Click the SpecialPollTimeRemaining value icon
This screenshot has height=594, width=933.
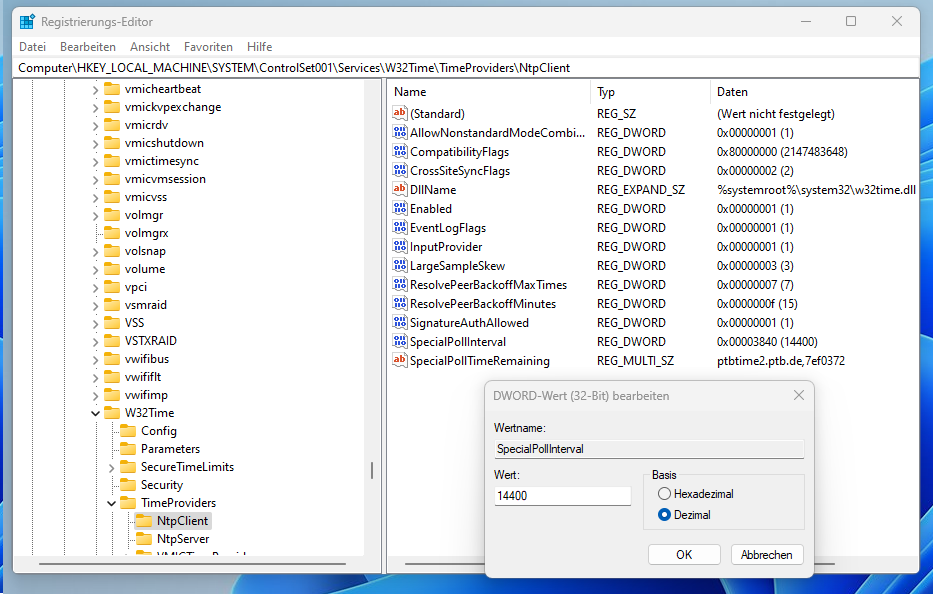[400, 360]
